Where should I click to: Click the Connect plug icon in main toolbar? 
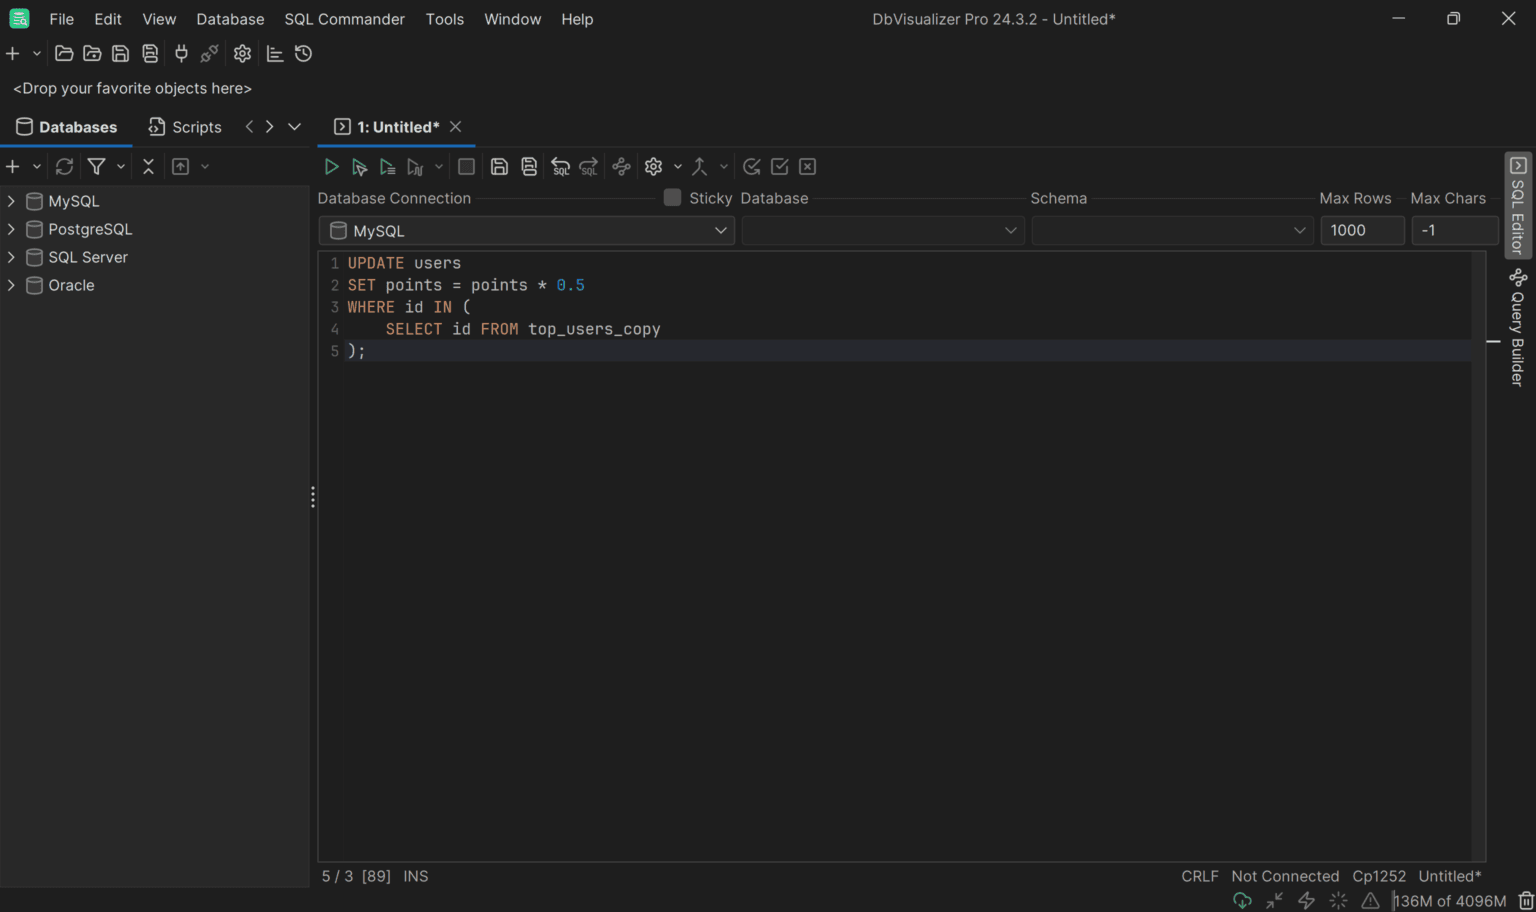pos(181,53)
